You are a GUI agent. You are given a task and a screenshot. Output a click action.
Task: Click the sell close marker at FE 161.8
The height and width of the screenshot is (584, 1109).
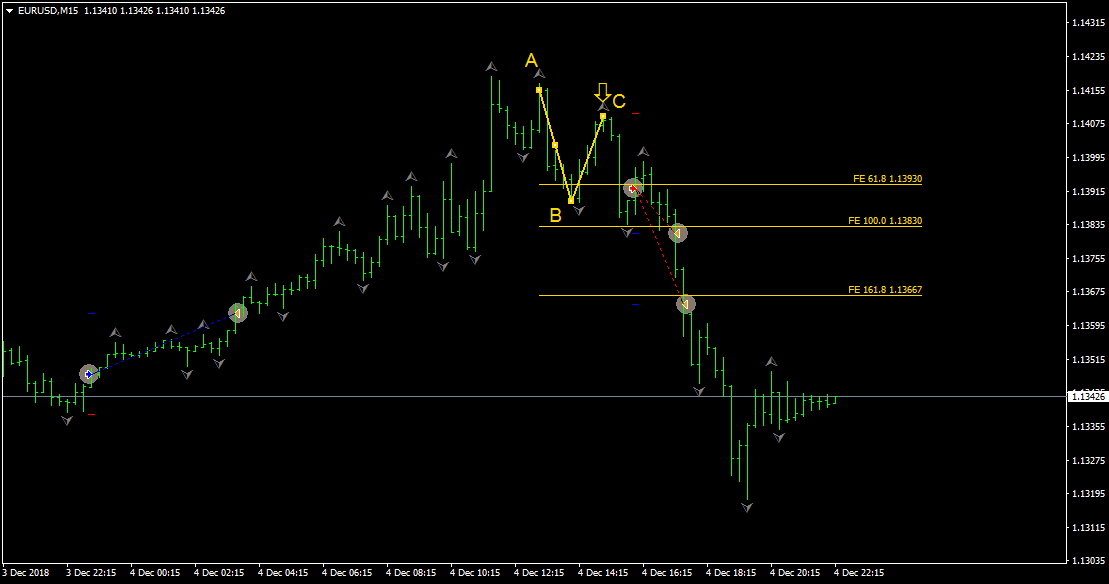[x=686, y=304]
